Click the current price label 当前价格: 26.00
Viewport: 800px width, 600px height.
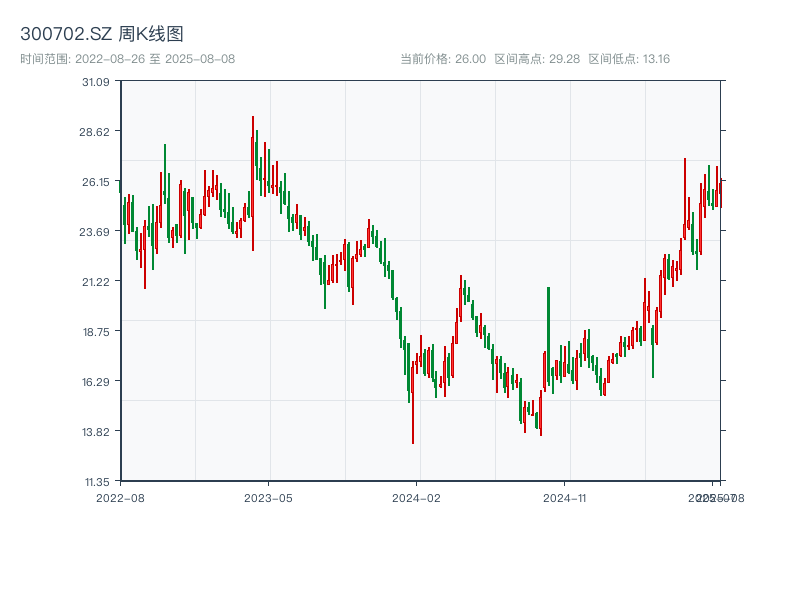[443, 59]
